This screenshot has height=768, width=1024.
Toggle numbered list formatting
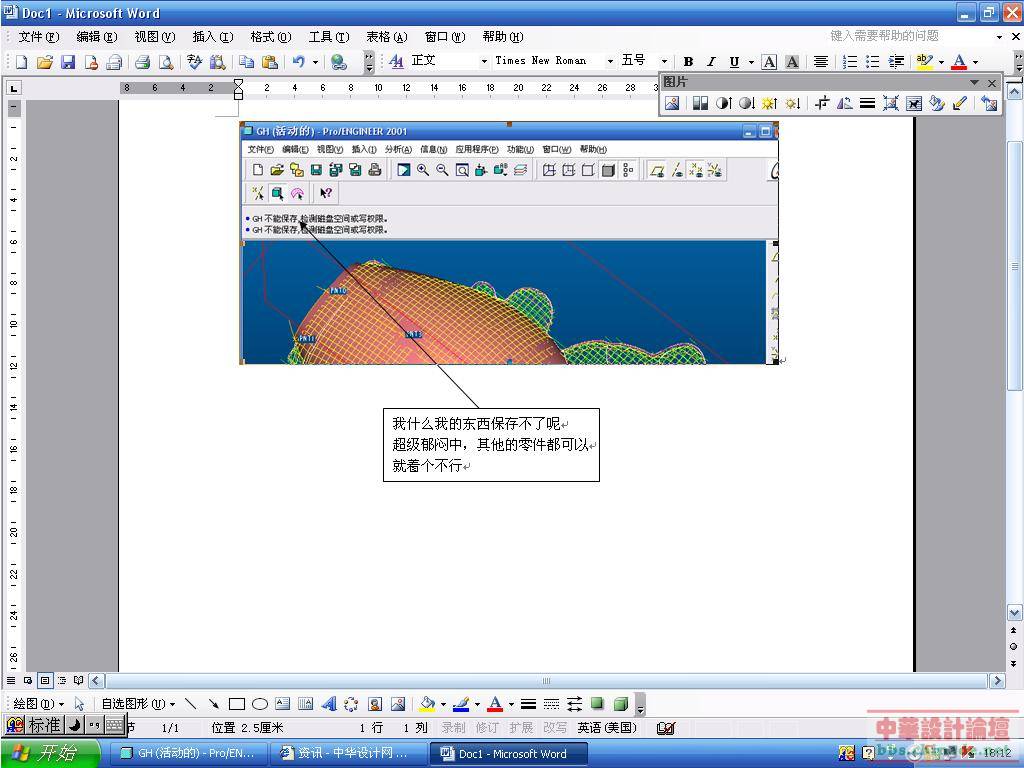(x=850, y=62)
